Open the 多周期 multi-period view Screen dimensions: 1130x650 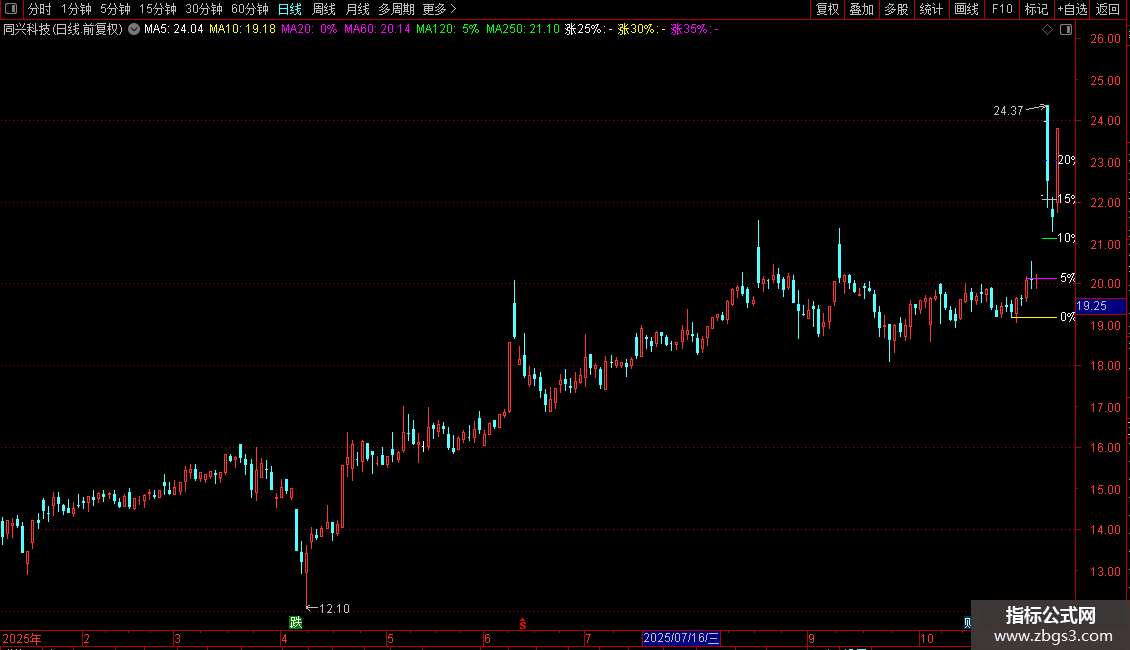[x=396, y=9]
